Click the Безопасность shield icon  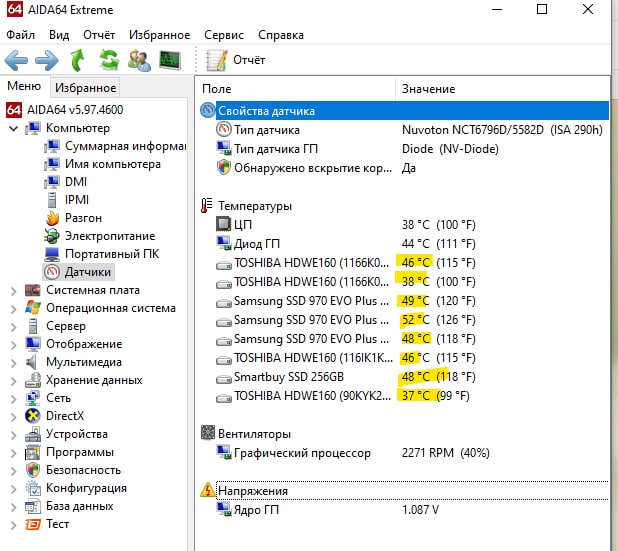click(x=33, y=470)
